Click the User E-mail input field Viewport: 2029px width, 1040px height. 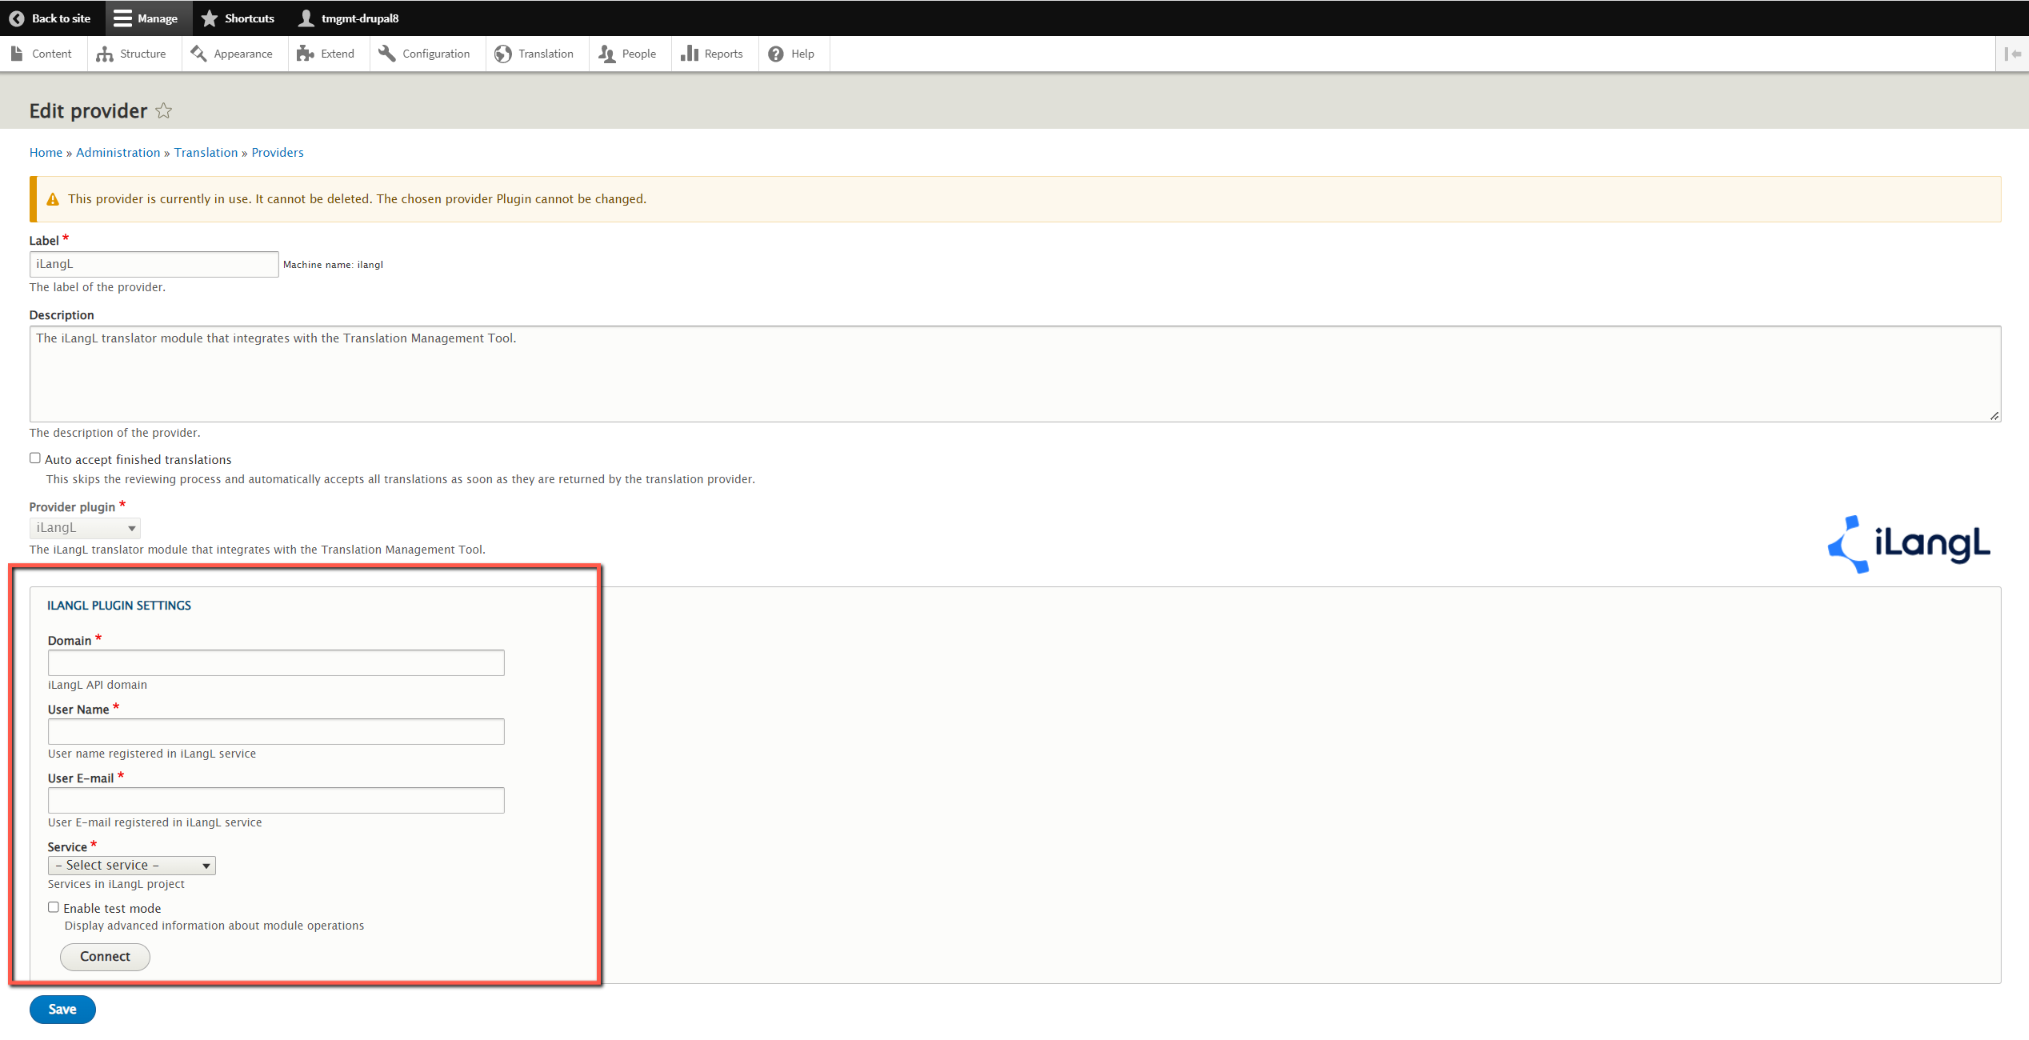tap(276, 800)
